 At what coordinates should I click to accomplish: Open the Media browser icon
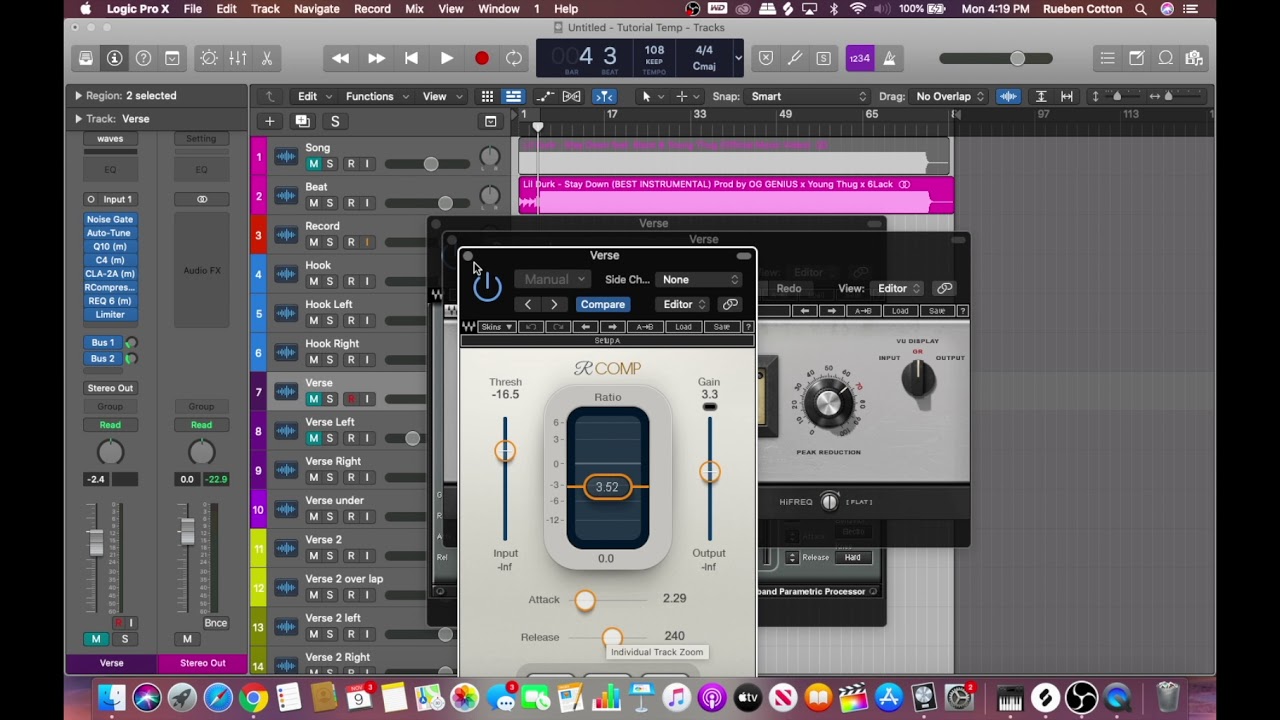[x=1194, y=58]
